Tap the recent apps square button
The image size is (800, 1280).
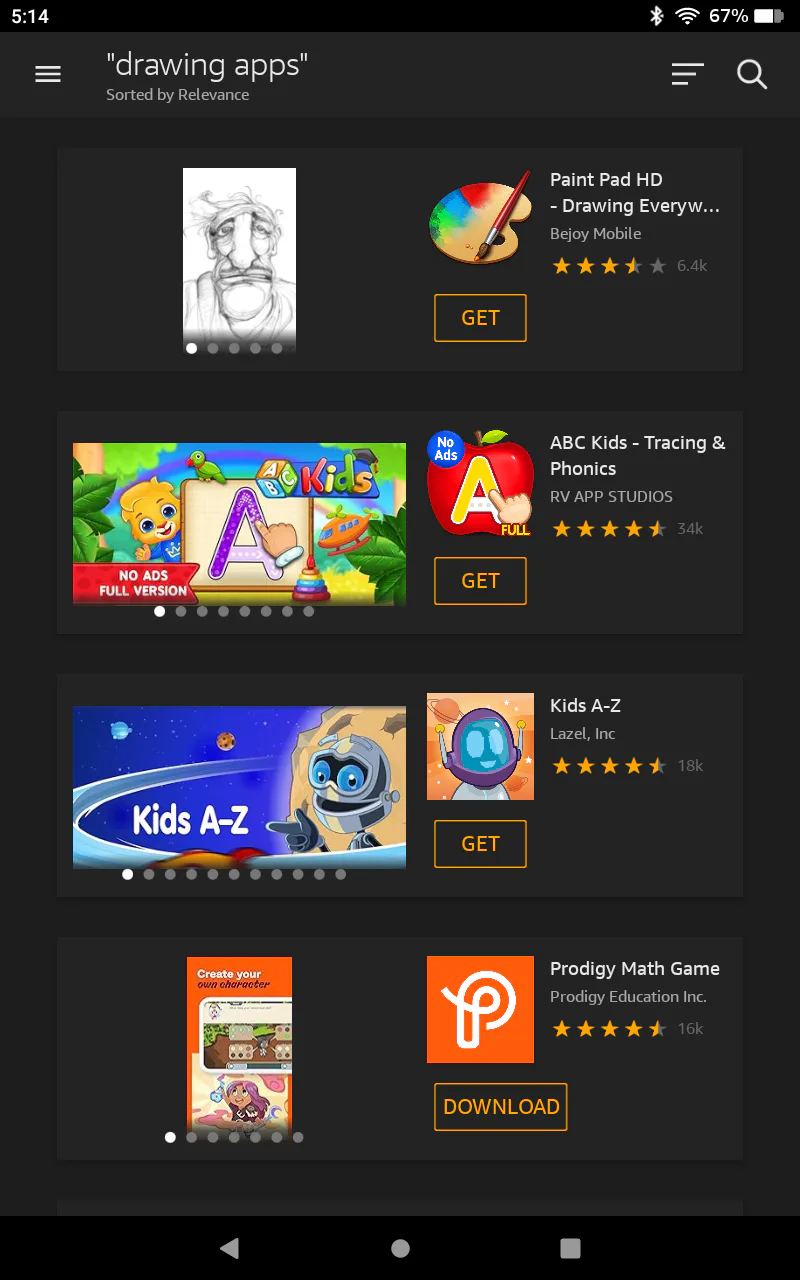tap(570, 1247)
